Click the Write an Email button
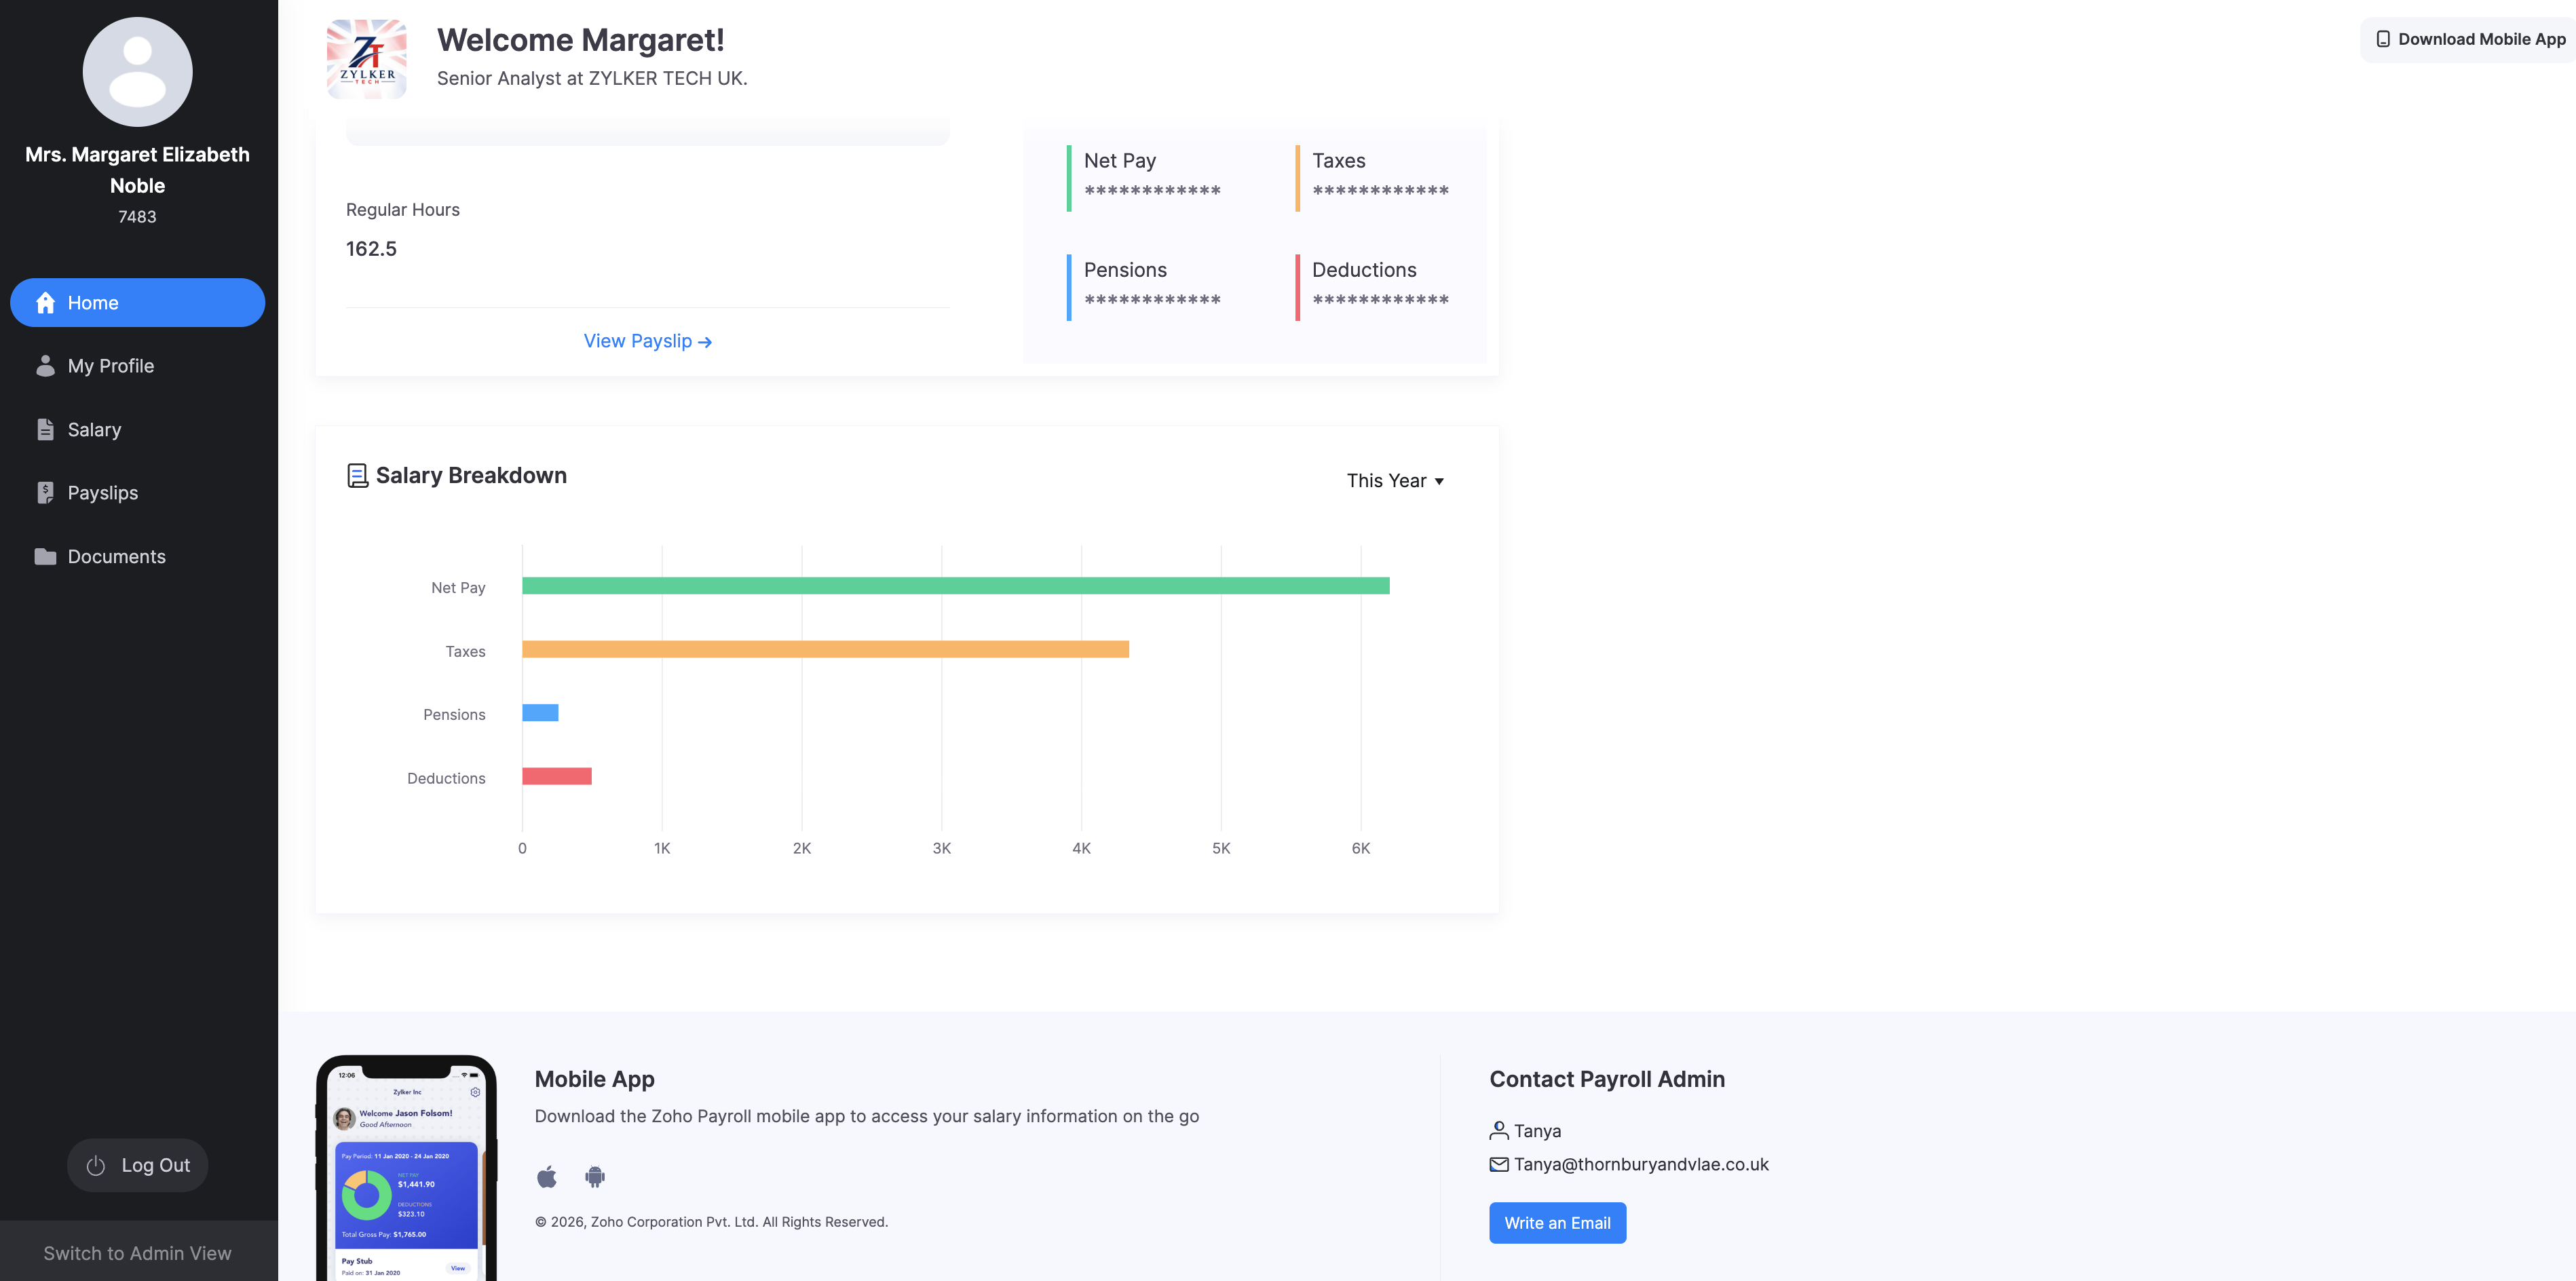This screenshot has height=1281, width=2576. click(x=1557, y=1224)
